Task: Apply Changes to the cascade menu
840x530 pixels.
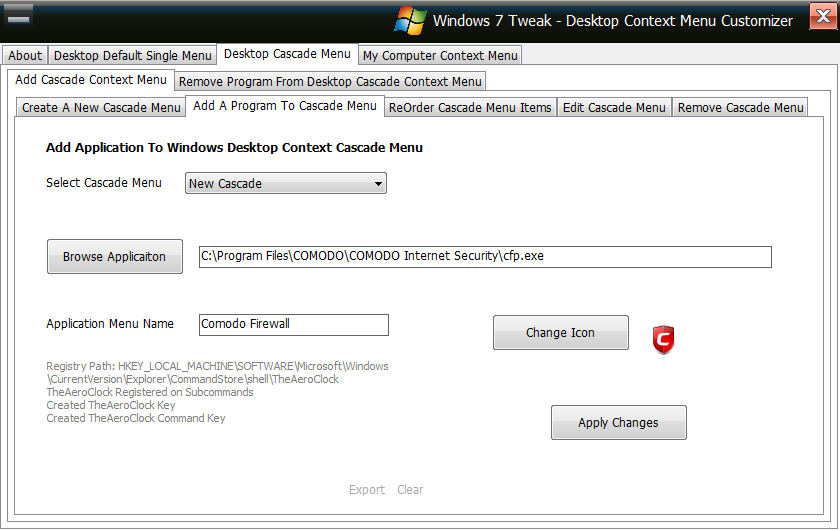Action: (619, 423)
